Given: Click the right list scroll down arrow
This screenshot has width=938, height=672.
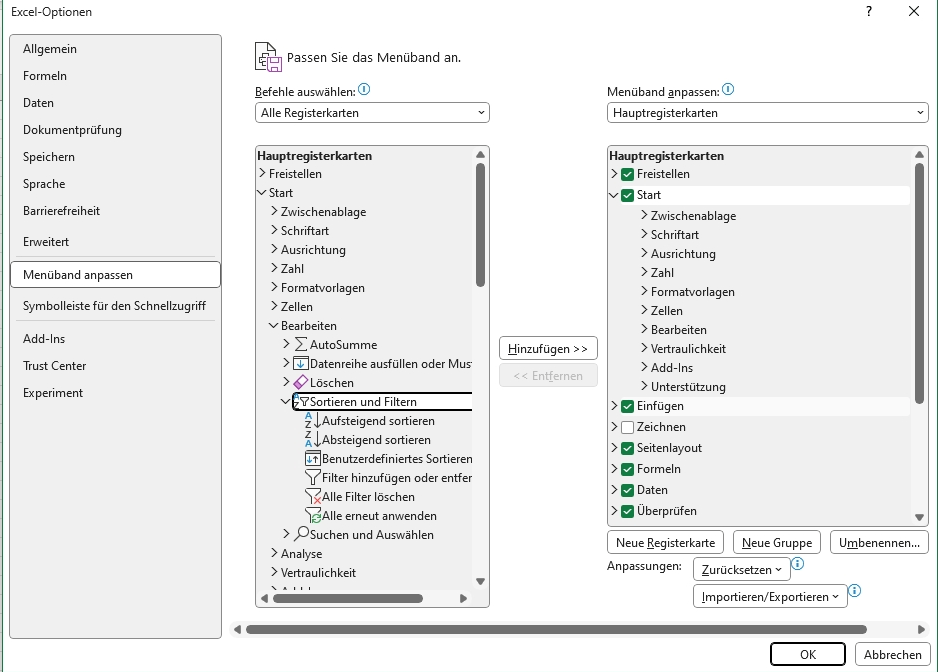Looking at the screenshot, I should [919, 517].
